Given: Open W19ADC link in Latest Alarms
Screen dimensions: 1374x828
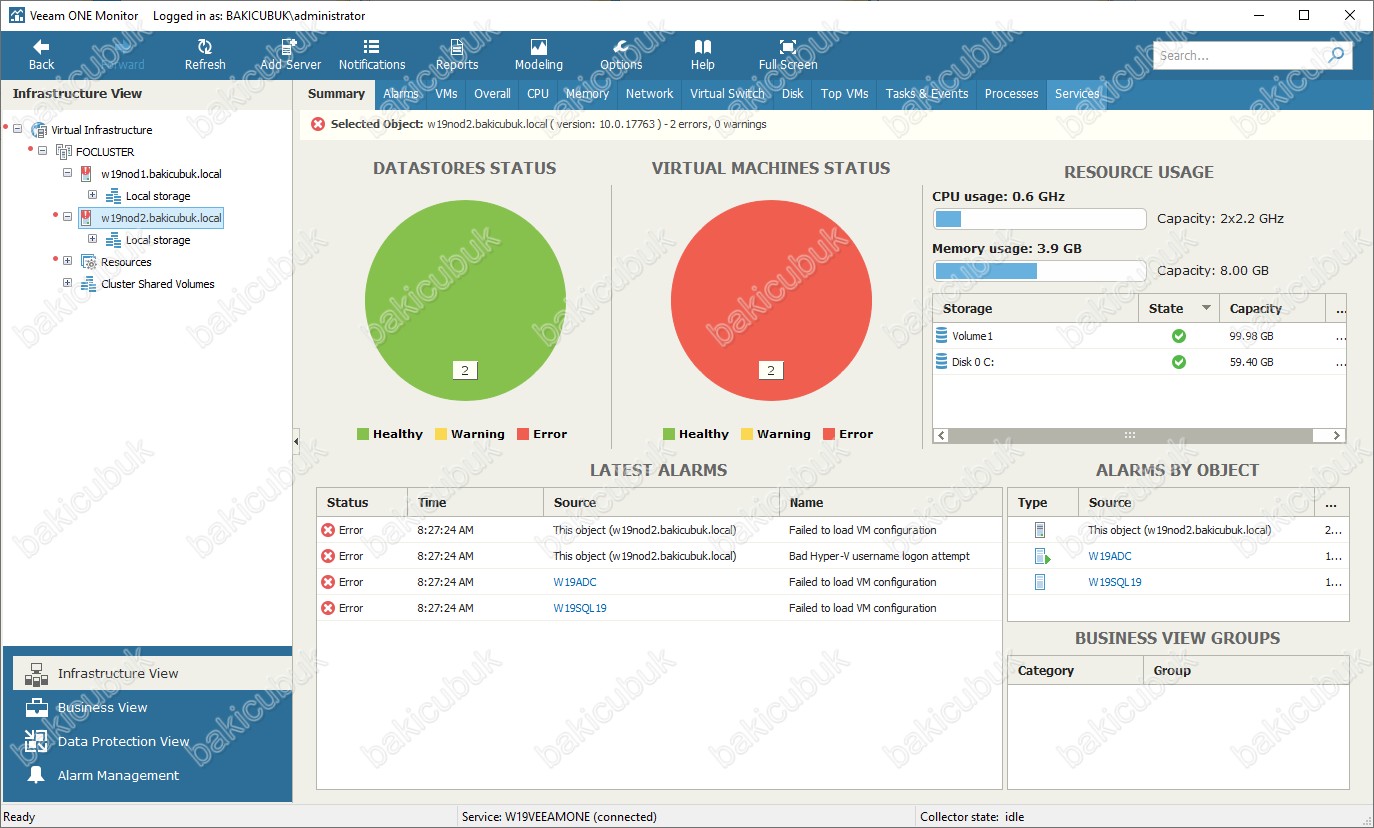Looking at the screenshot, I should [x=574, y=582].
